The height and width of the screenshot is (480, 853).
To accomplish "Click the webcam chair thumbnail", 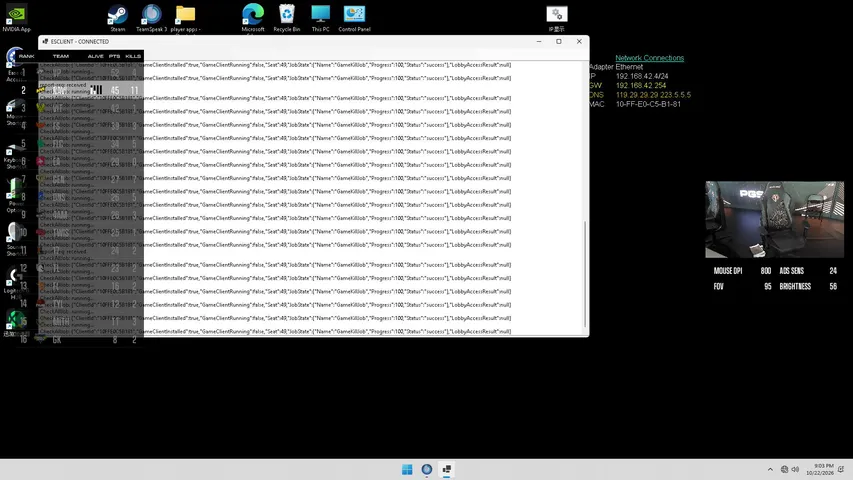I will click(x=774, y=219).
